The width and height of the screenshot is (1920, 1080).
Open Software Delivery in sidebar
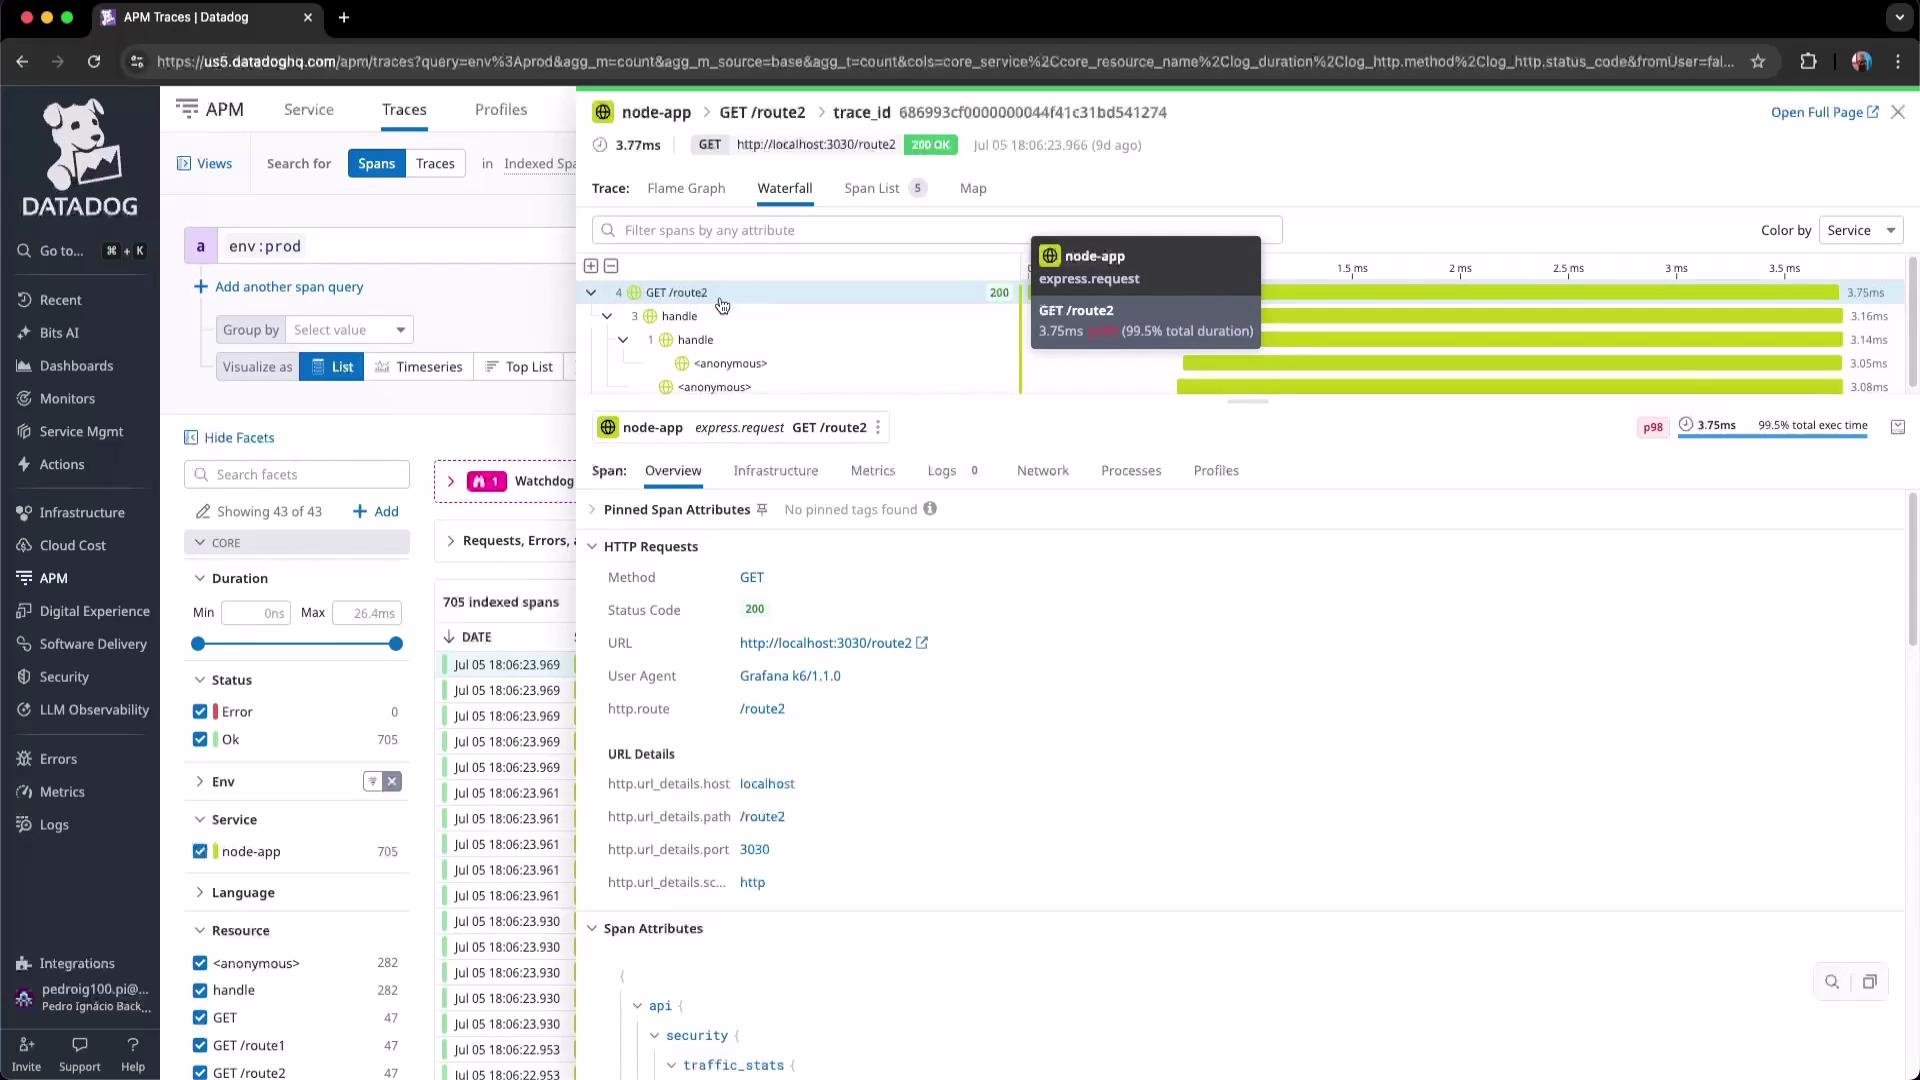point(93,645)
